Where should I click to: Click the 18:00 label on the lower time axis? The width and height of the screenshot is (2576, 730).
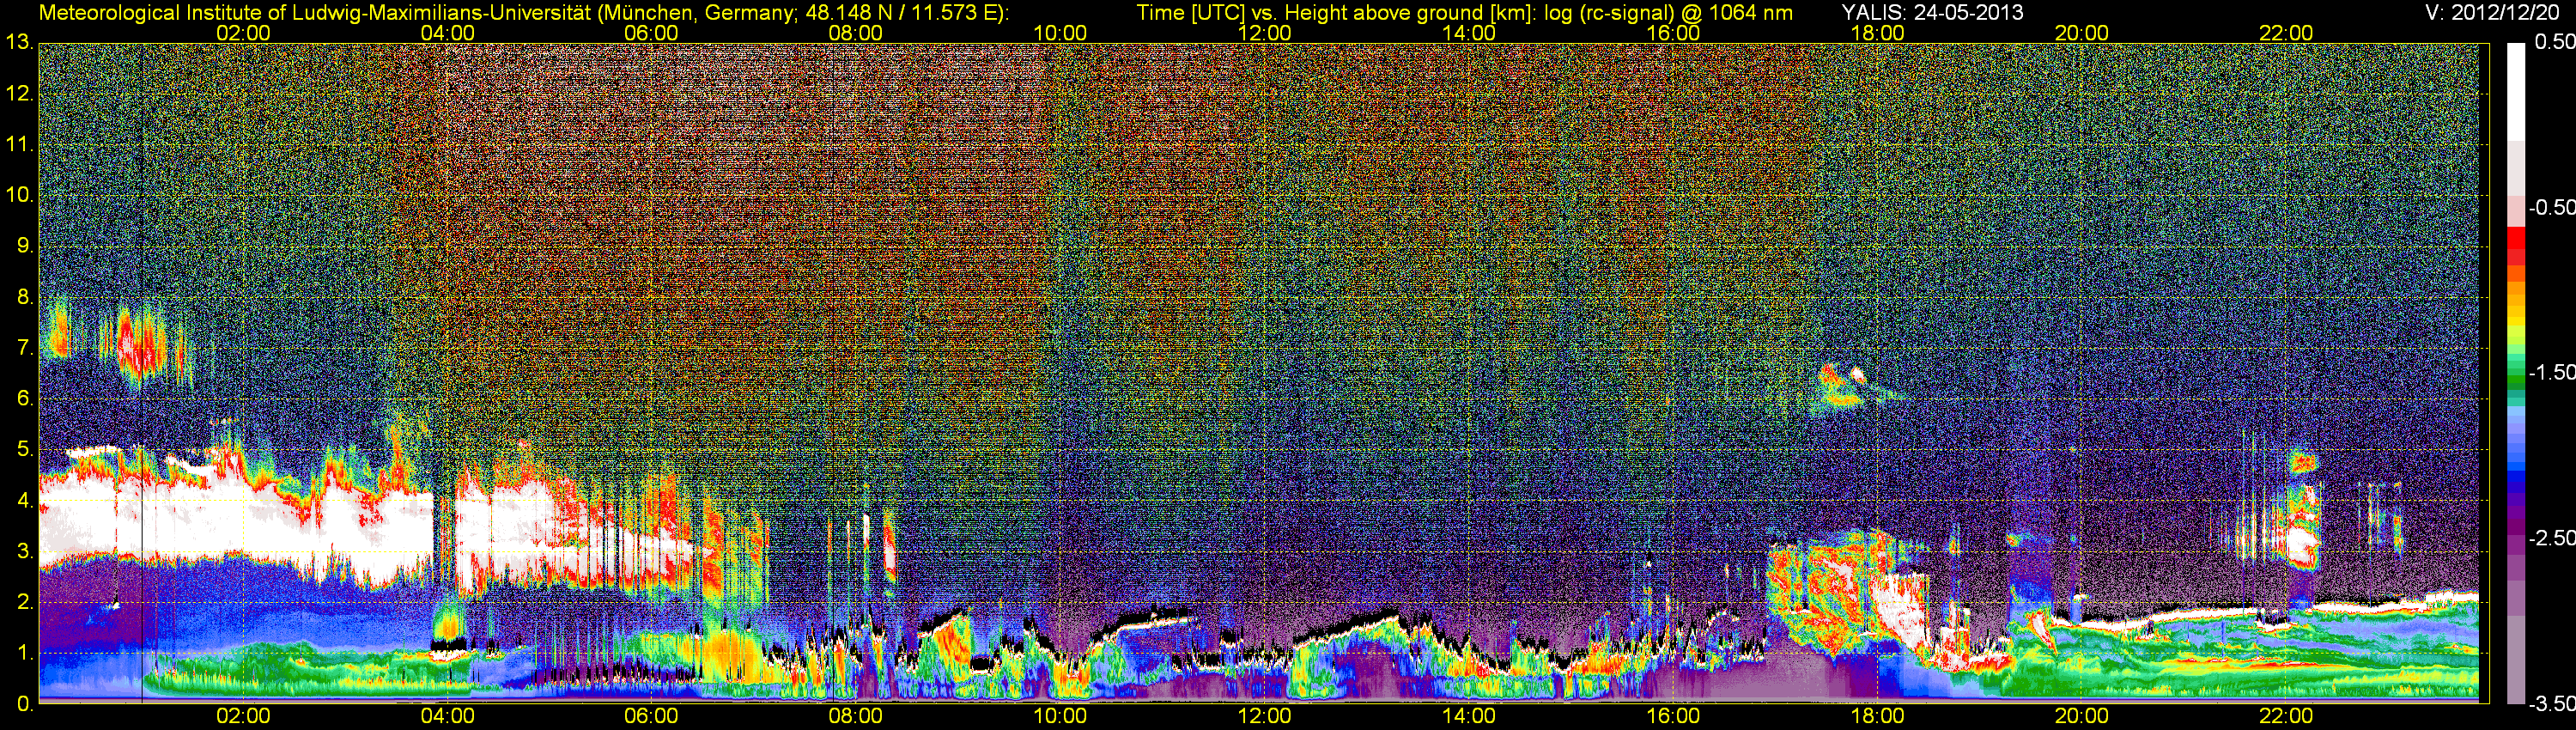(1877, 716)
